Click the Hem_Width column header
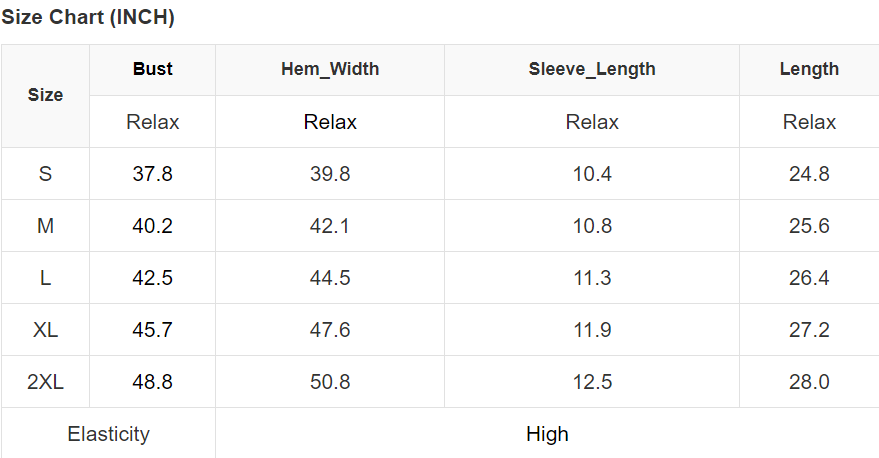Image resolution: width=879 pixels, height=458 pixels. coord(330,69)
